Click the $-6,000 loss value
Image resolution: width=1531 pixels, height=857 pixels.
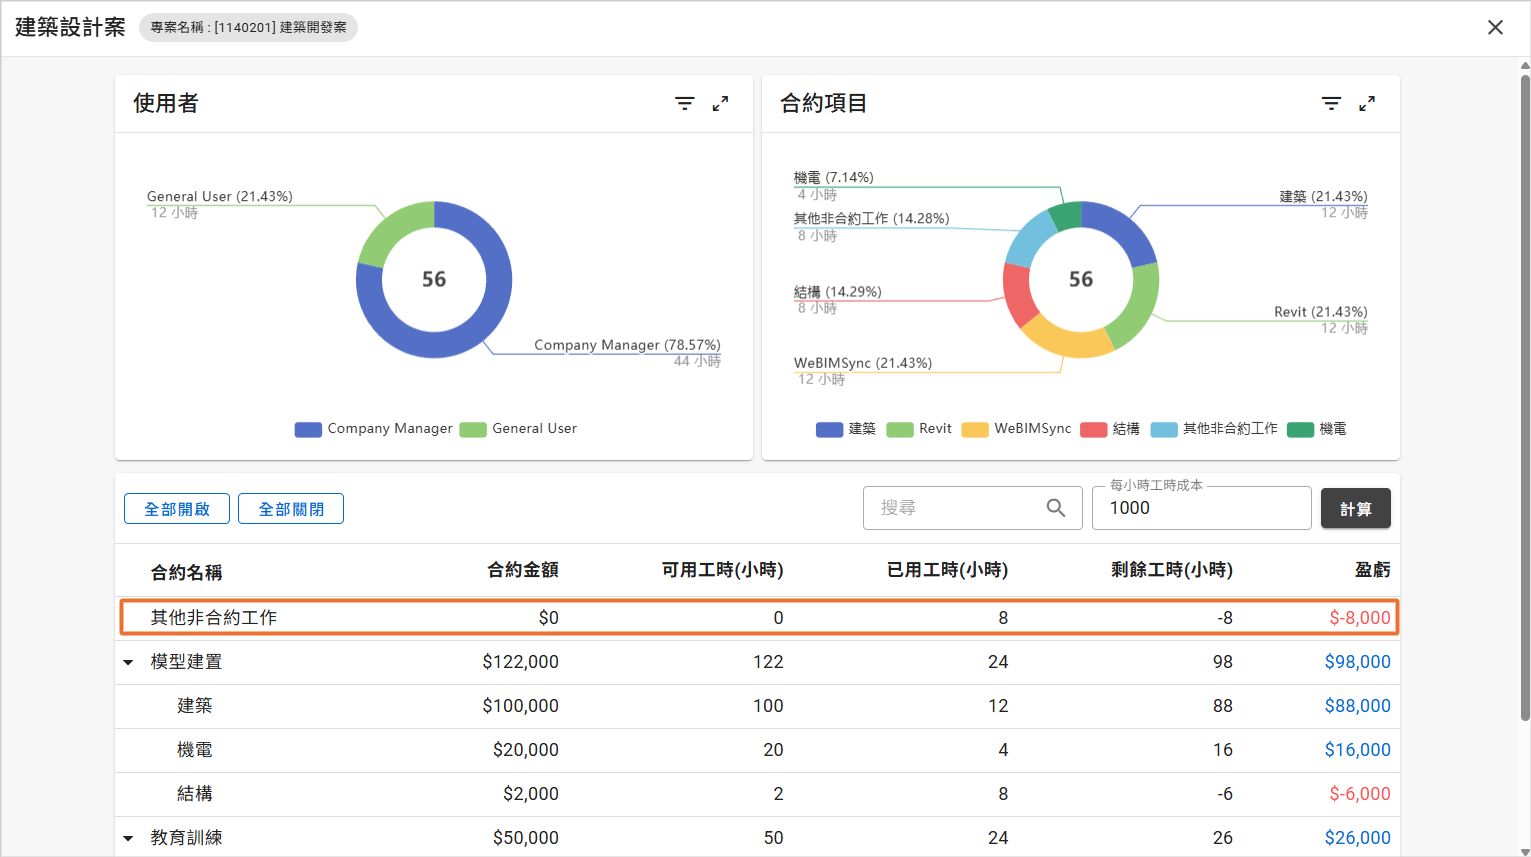[x=1360, y=794]
